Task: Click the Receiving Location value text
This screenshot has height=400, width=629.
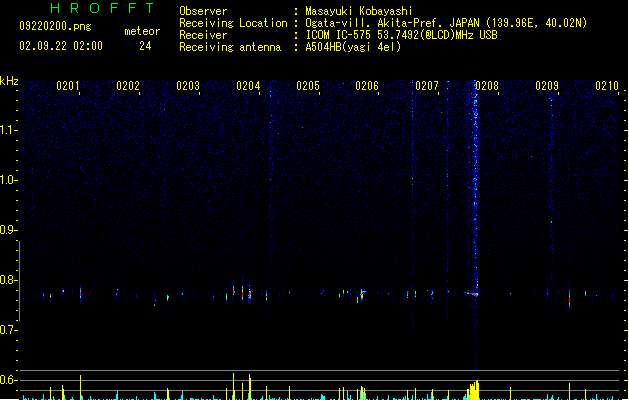Action: pos(446,23)
